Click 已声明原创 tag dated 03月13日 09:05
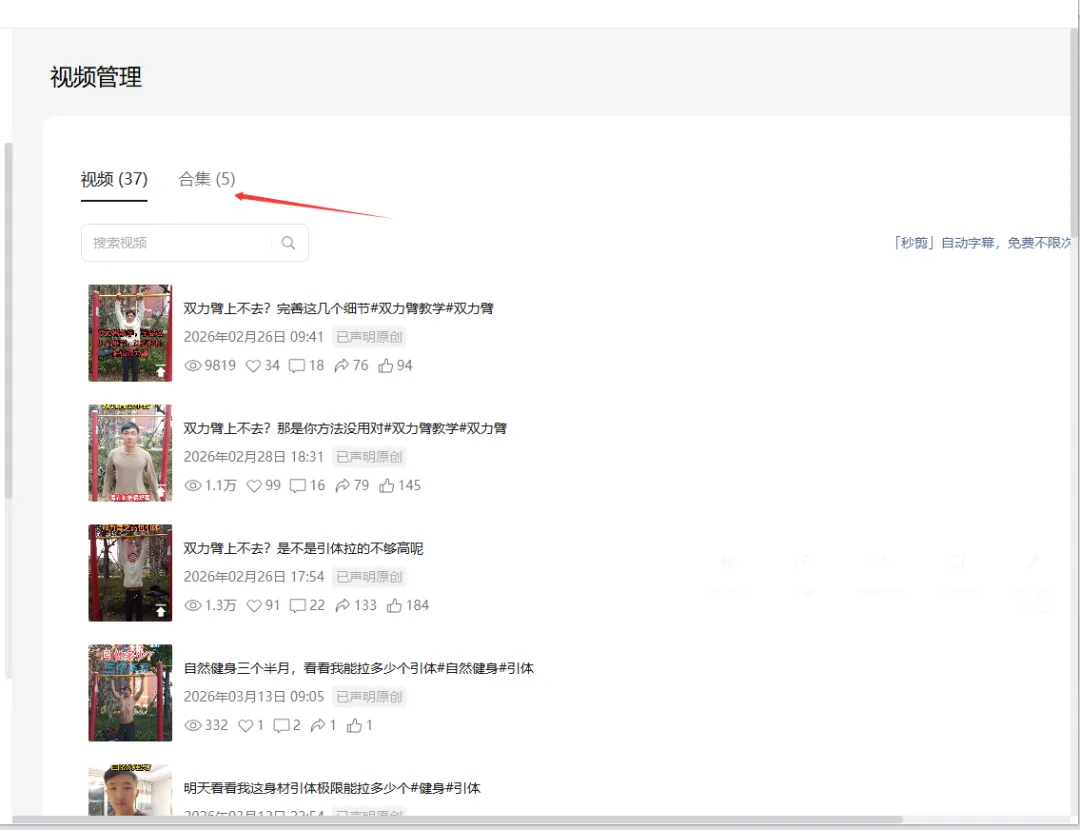 (369, 696)
